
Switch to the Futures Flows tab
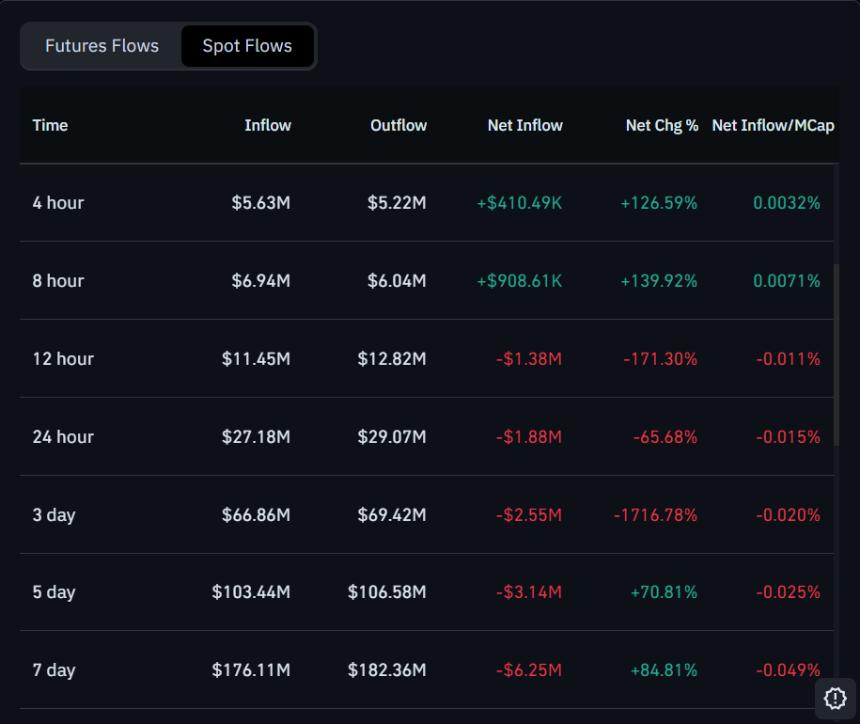[x=101, y=45]
